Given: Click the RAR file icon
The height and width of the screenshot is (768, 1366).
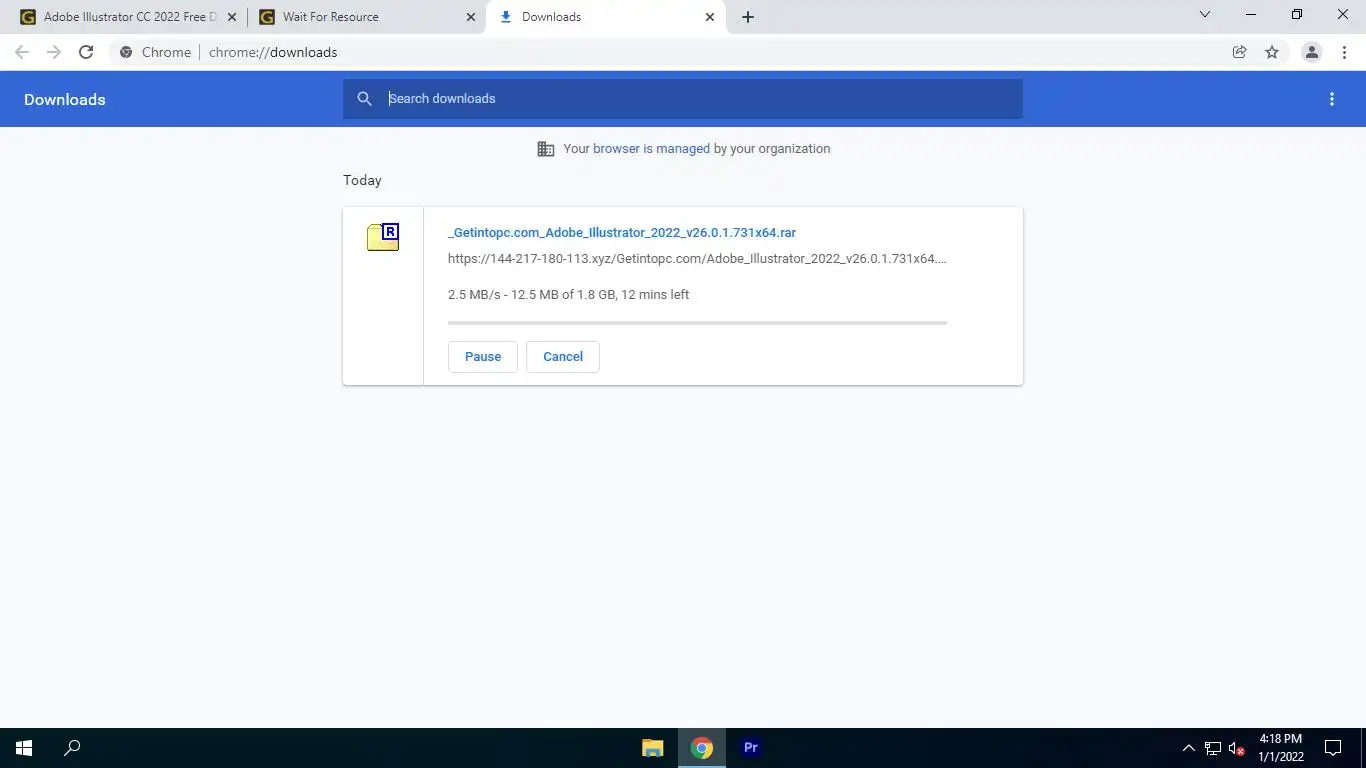Looking at the screenshot, I should tap(383, 237).
